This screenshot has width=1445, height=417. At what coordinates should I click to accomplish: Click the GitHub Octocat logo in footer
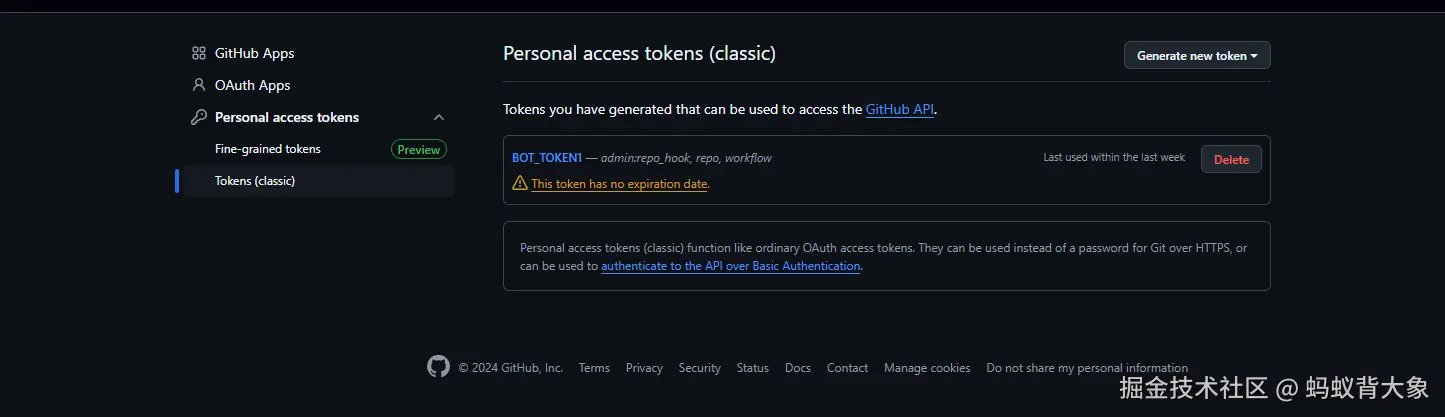click(438, 367)
